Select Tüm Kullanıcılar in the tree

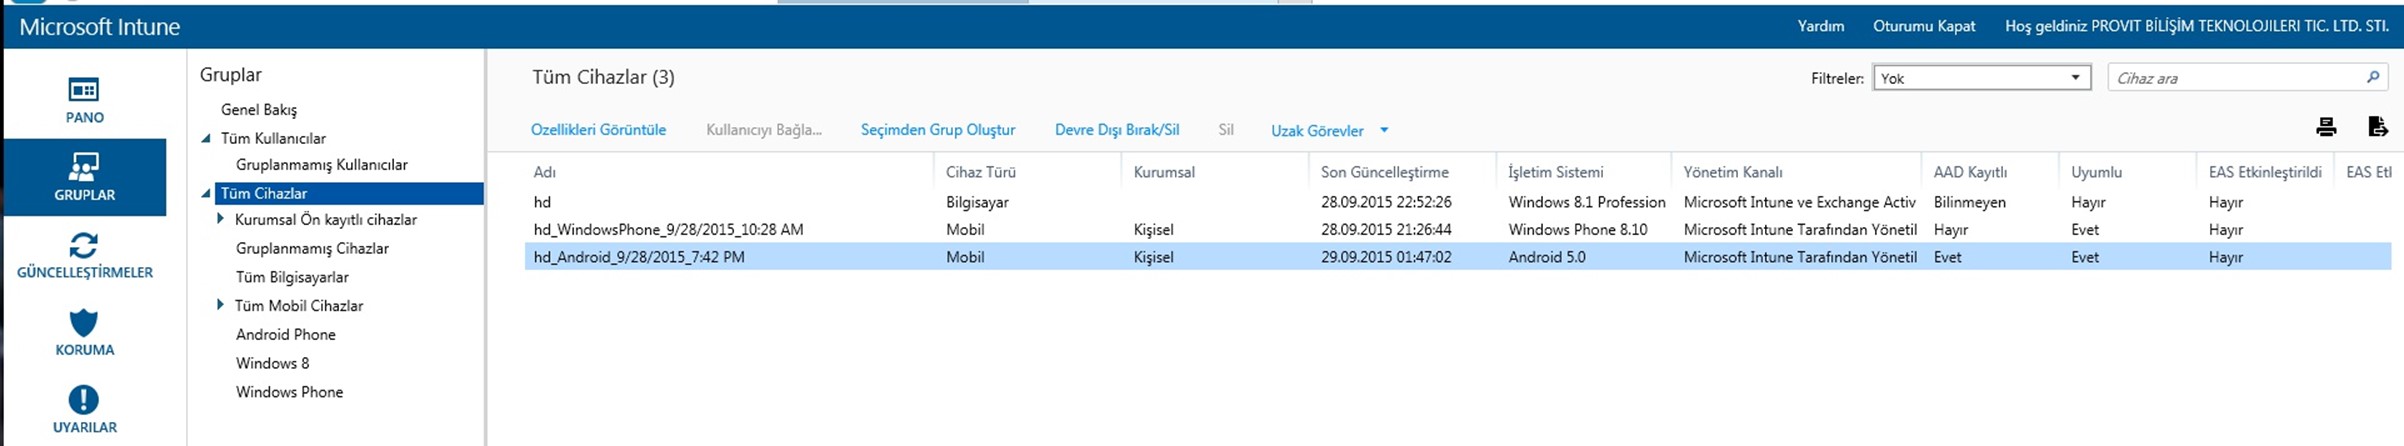click(x=273, y=138)
